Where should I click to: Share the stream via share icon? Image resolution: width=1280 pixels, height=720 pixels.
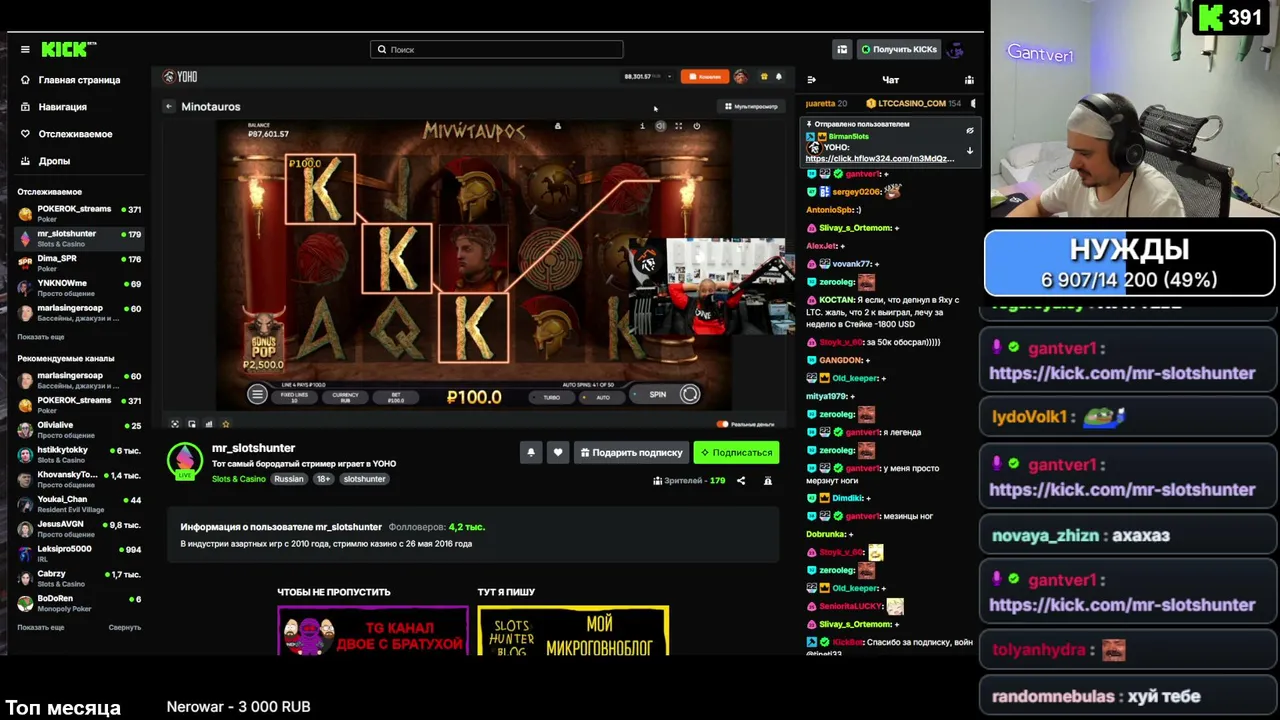coord(741,481)
